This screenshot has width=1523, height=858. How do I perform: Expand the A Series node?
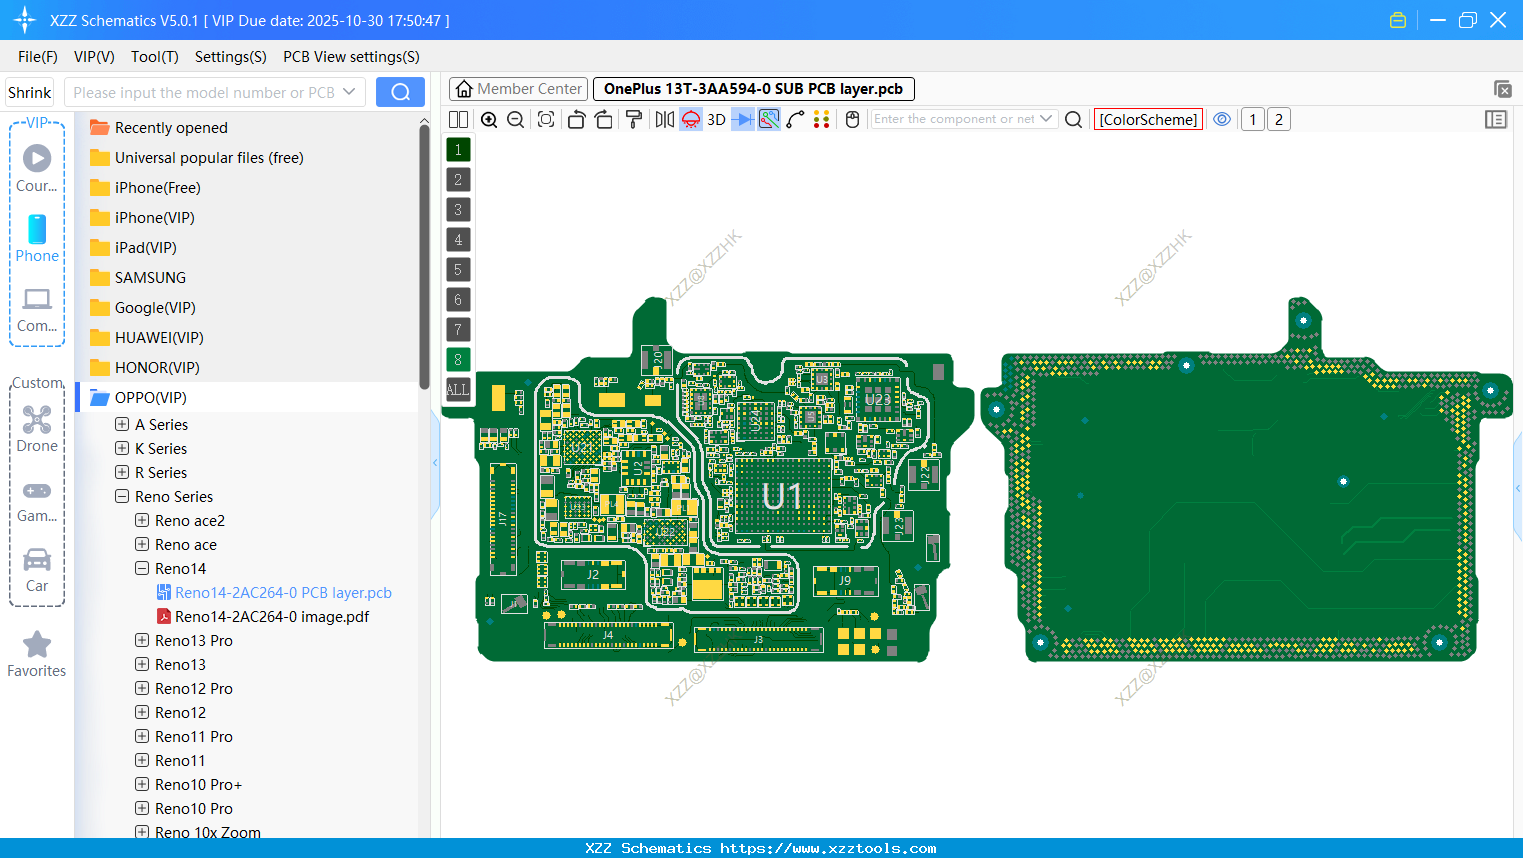(x=122, y=424)
